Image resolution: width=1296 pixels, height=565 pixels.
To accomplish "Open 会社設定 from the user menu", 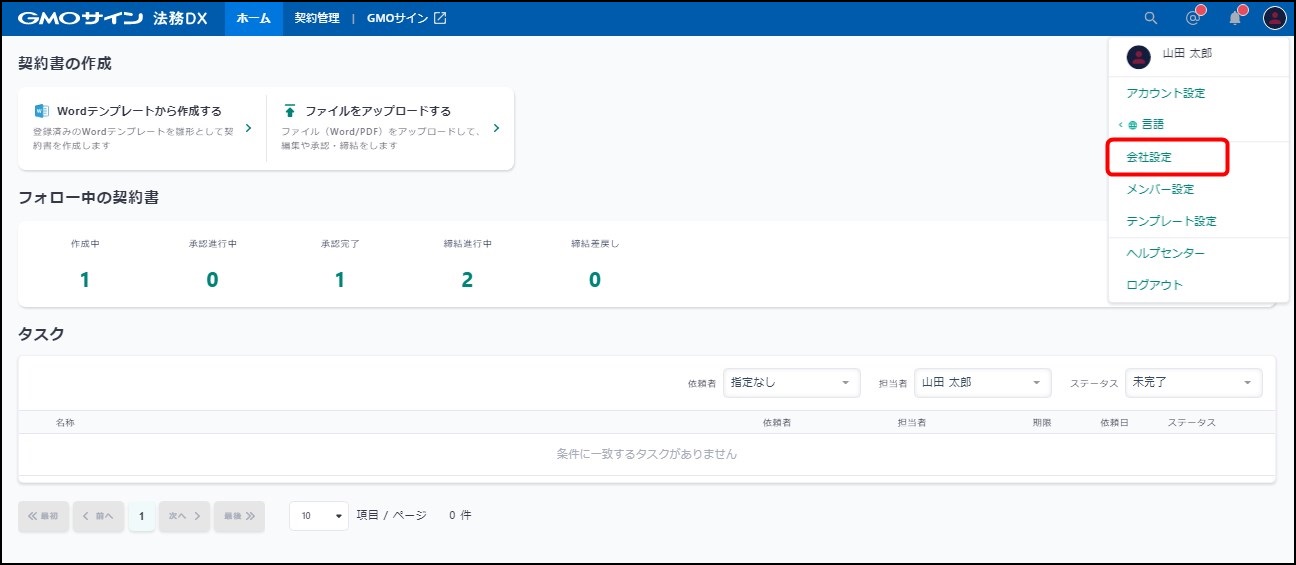I will point(1149,157).
